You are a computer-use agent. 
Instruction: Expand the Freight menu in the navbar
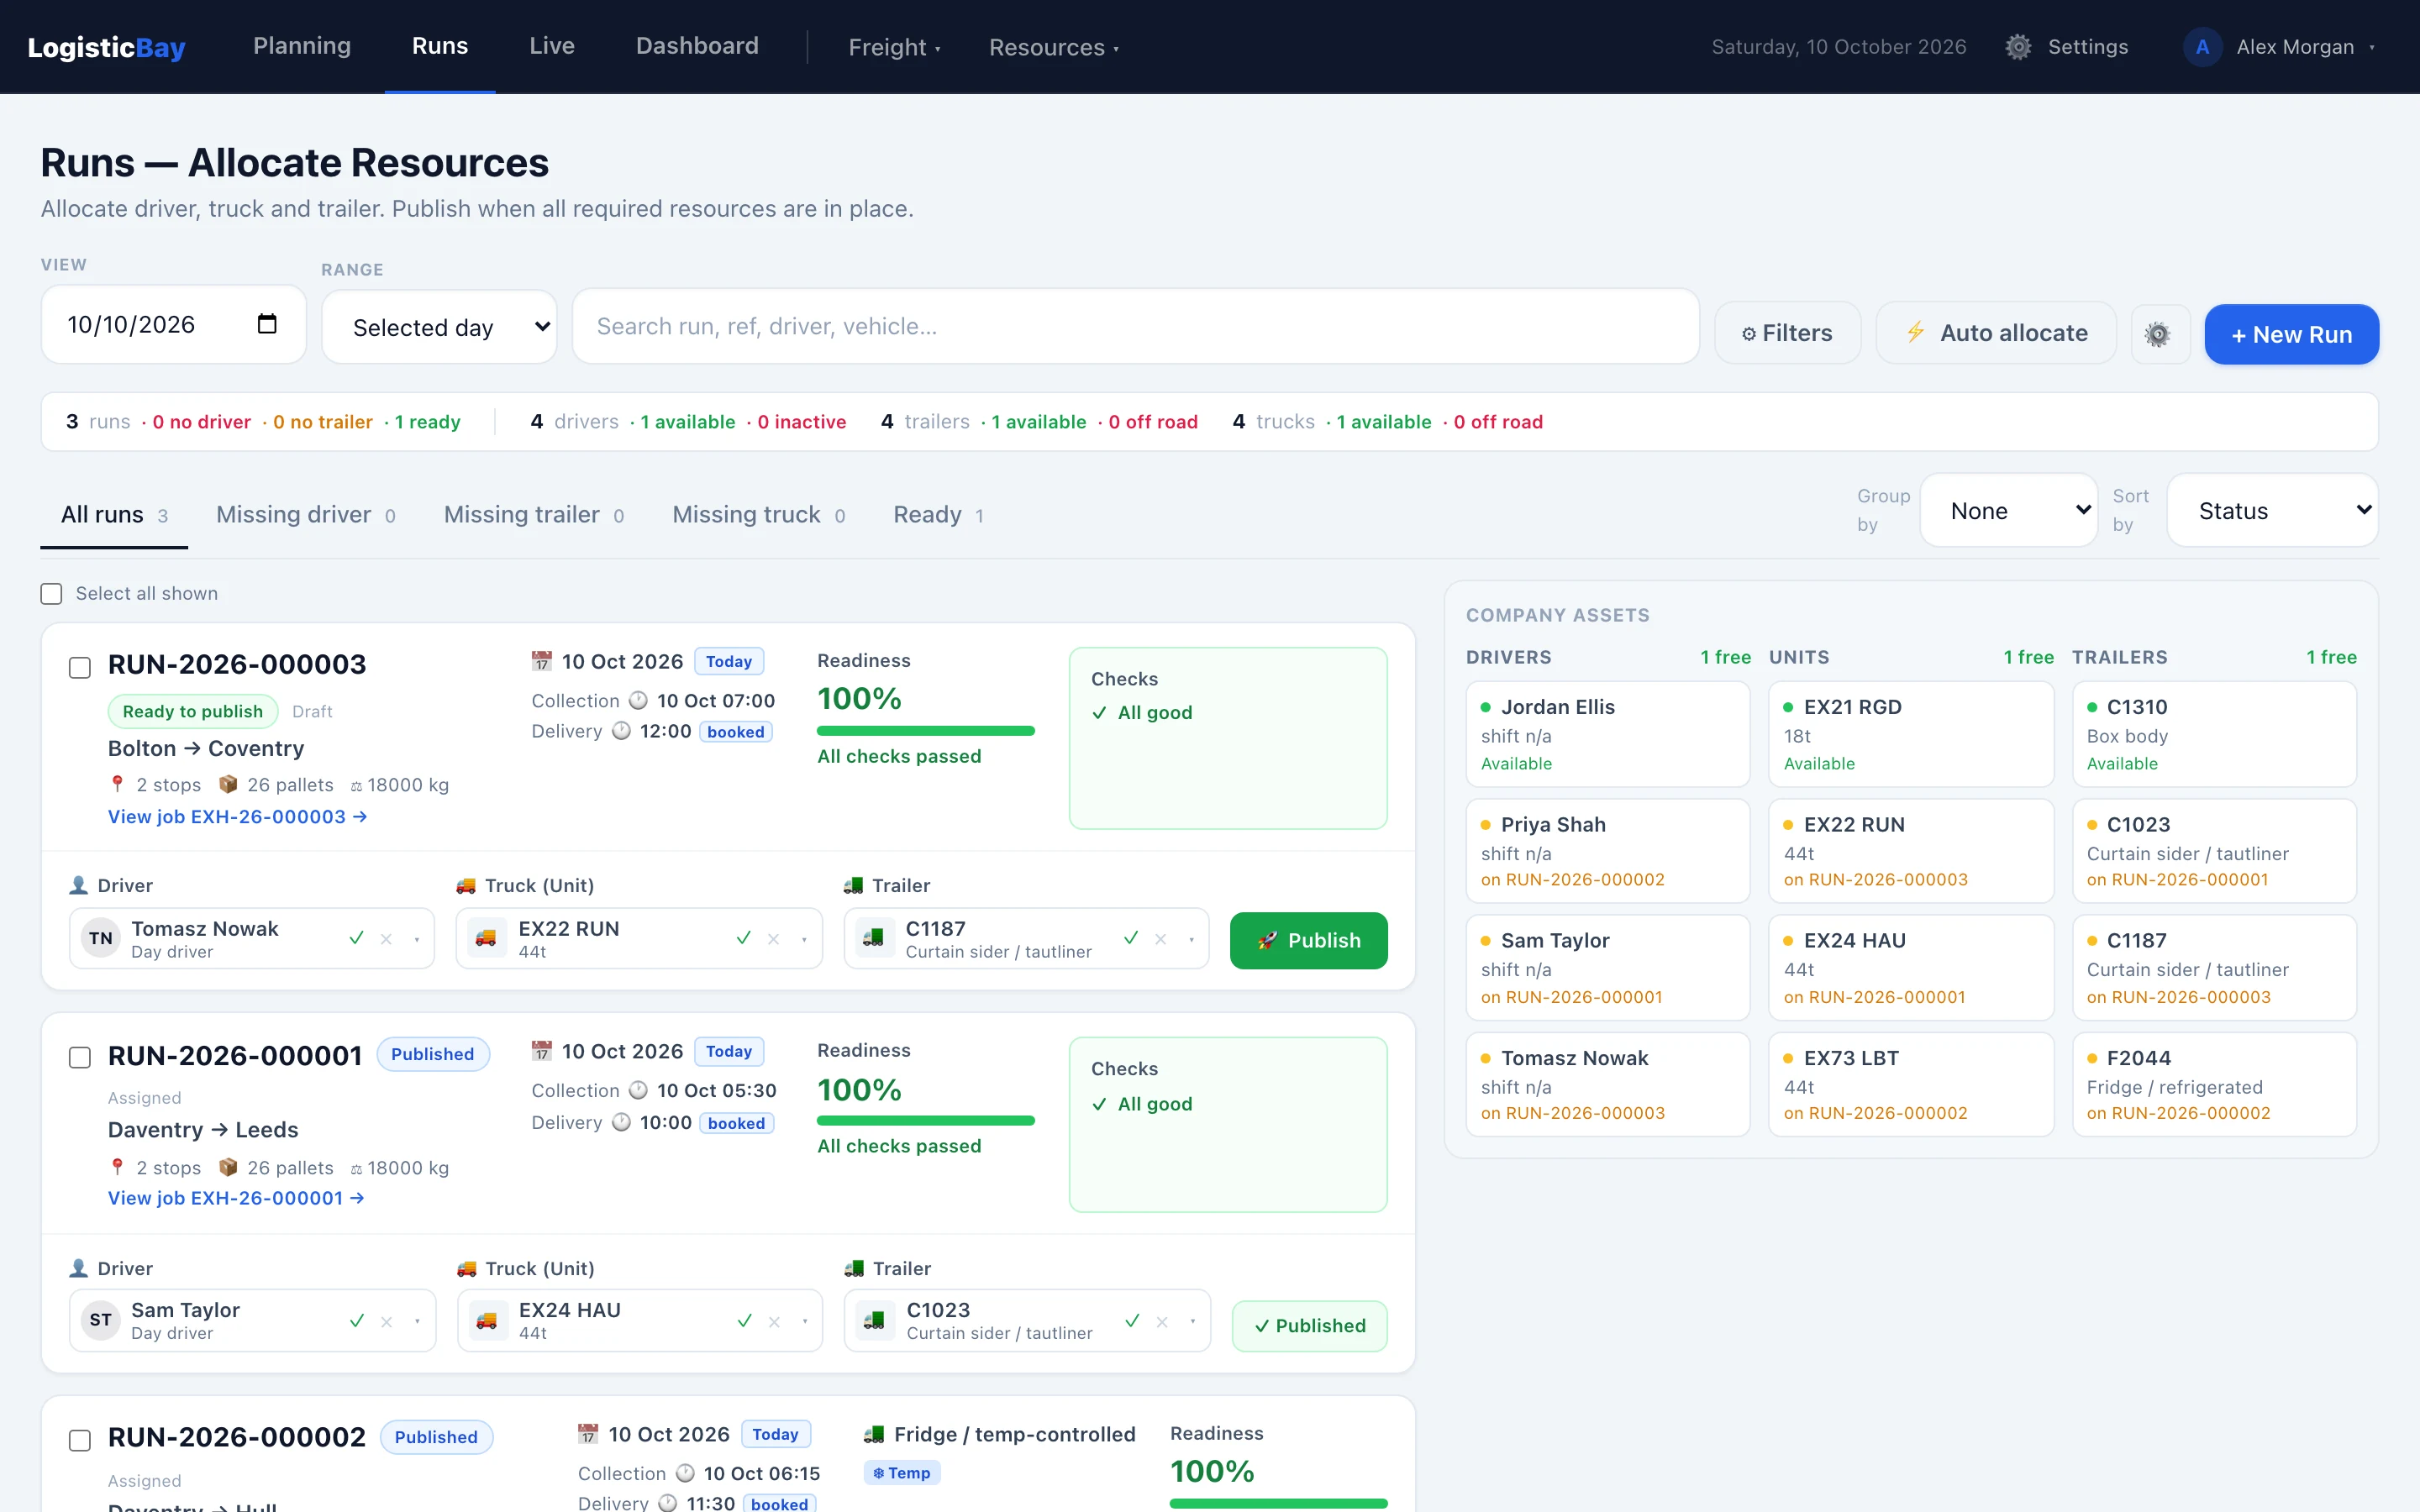(894, 47)
